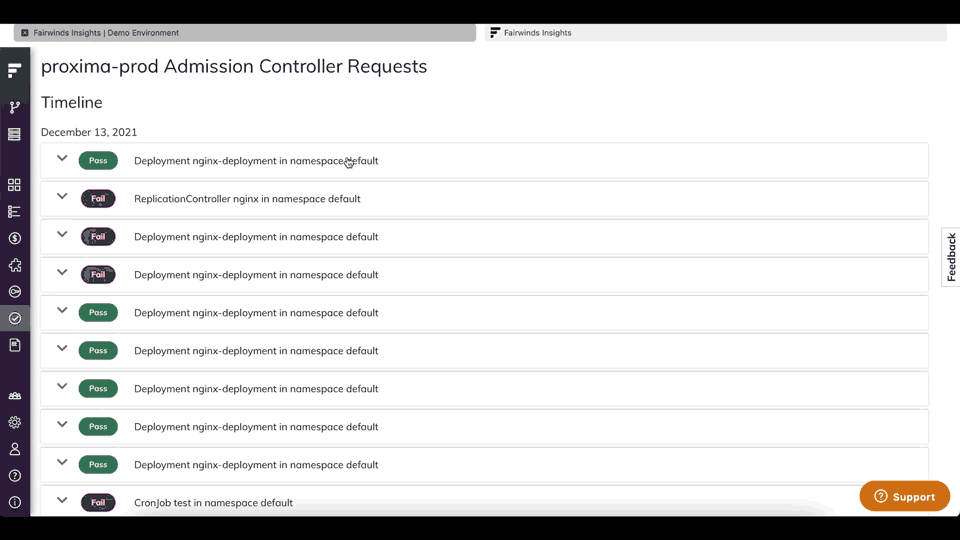Image resolution: width=960 pixels, height=540 pixels.
Task: Open the puzzle-piece add-ons icon
Action: (x=15, y=265)
